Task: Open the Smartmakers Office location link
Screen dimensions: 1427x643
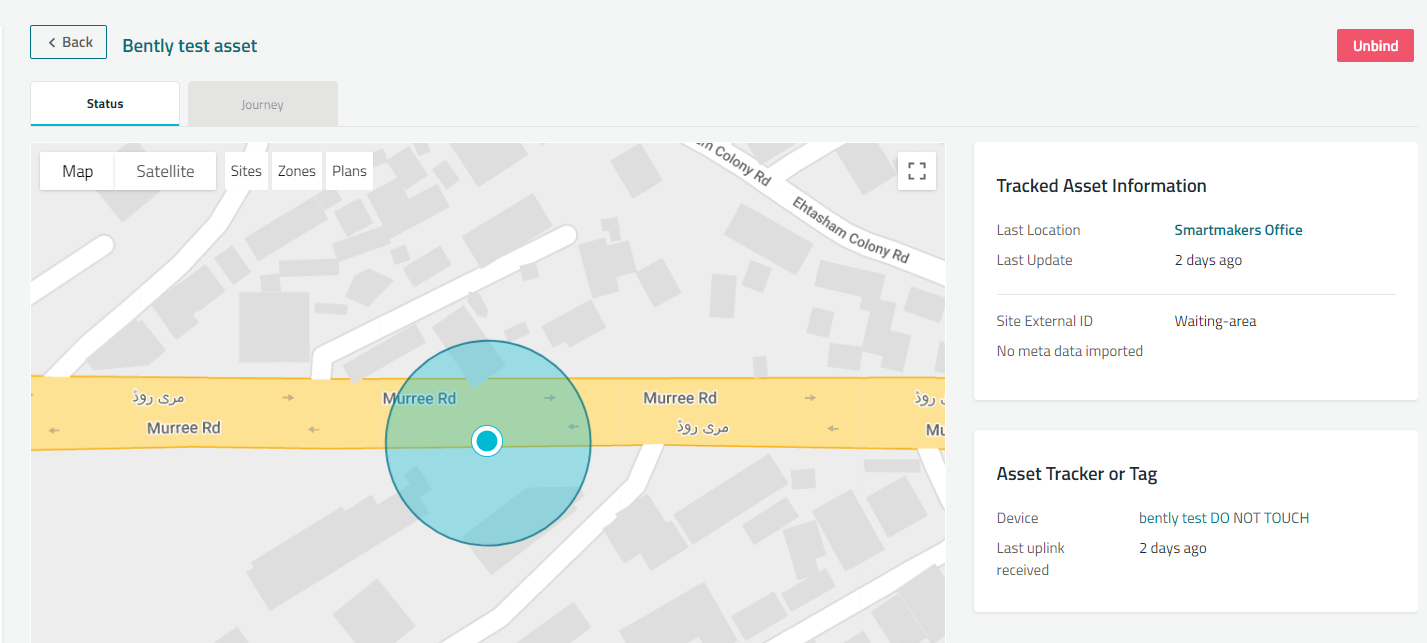Action: [x=1238, y=230]
